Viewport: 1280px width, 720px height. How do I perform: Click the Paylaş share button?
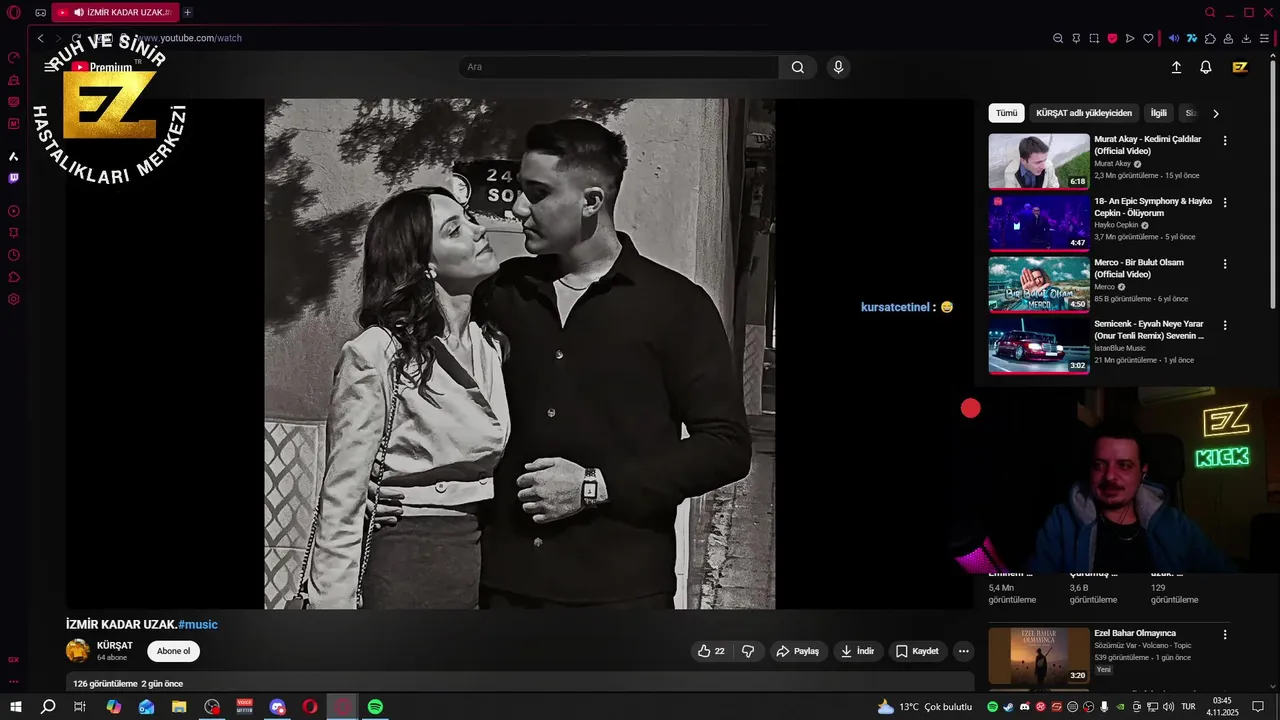[x=798, y=651]
